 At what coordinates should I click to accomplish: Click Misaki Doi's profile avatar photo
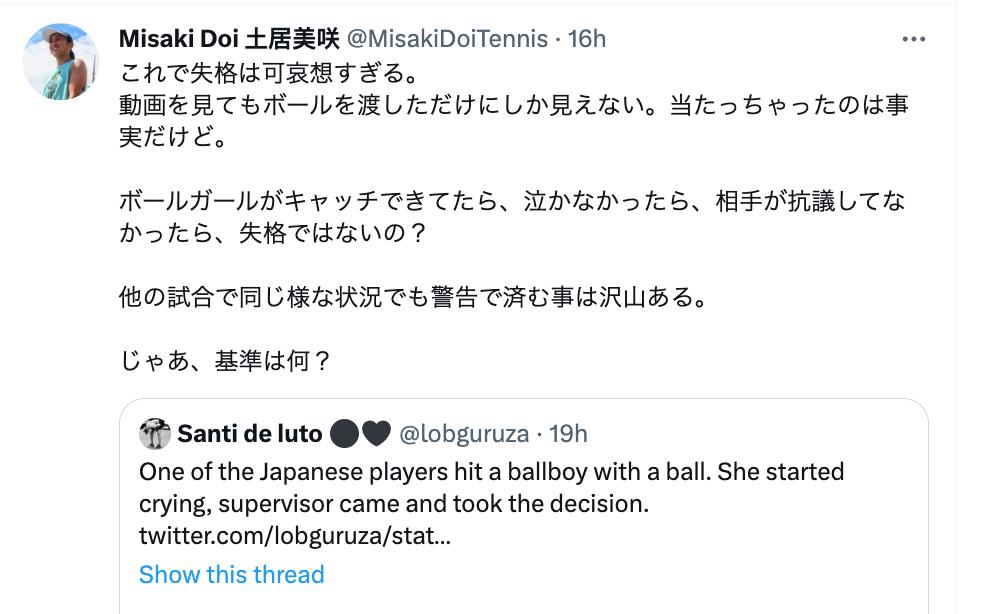pos(60,62)
